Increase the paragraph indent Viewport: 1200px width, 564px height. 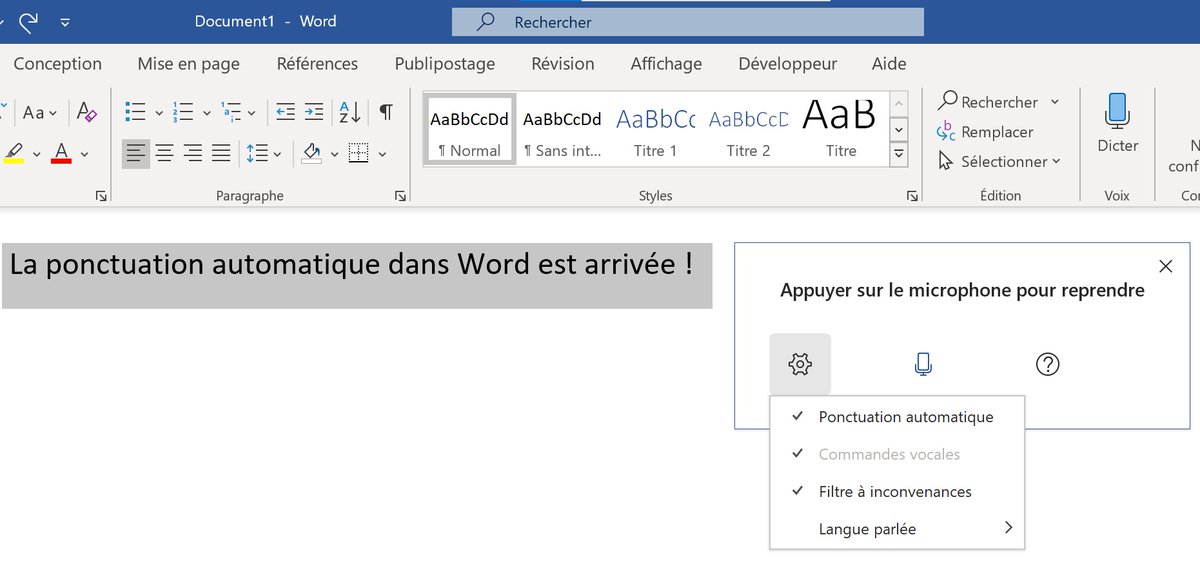pyautogui.click(x=314, y=112)
